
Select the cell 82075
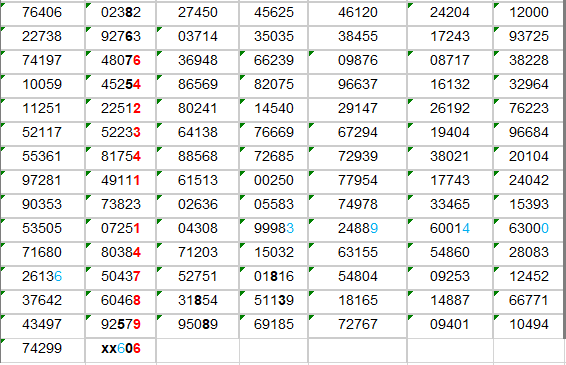(274, 85)
